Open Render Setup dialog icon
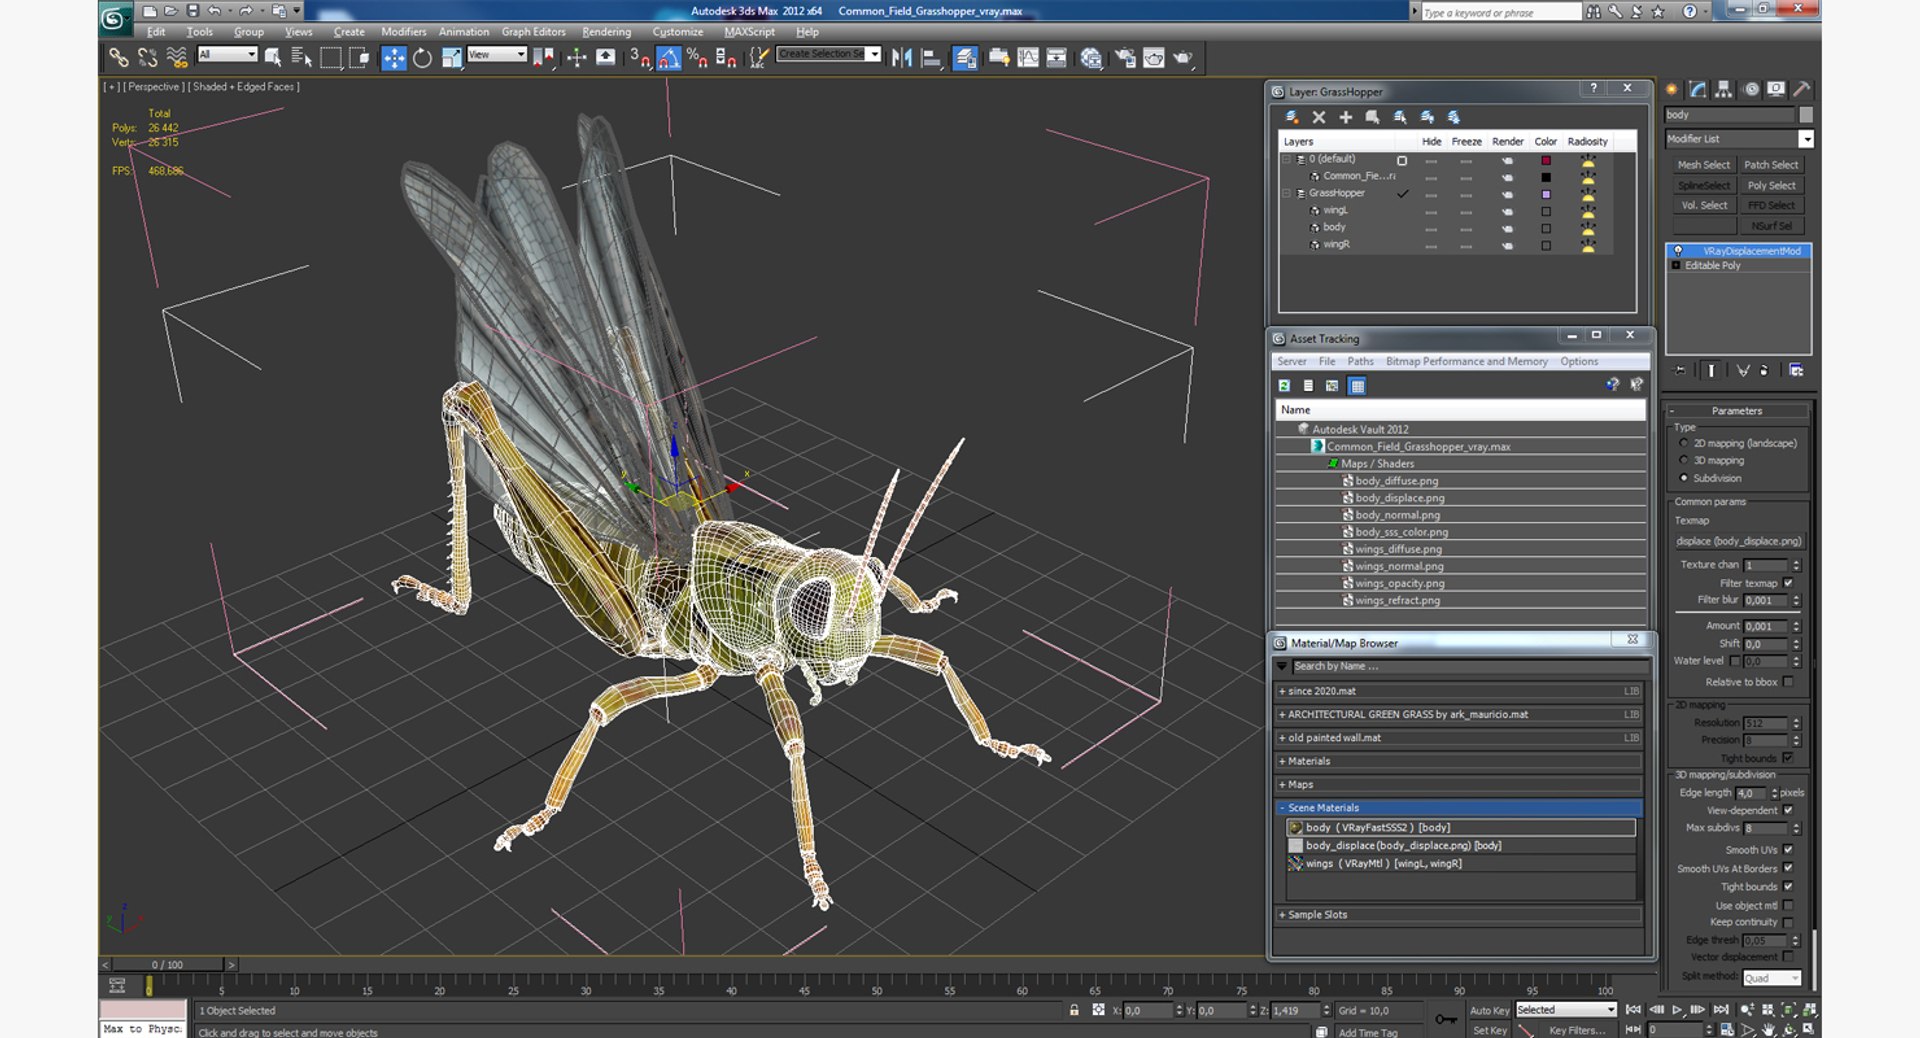 pyautogui.click(x=1125, y=58)
